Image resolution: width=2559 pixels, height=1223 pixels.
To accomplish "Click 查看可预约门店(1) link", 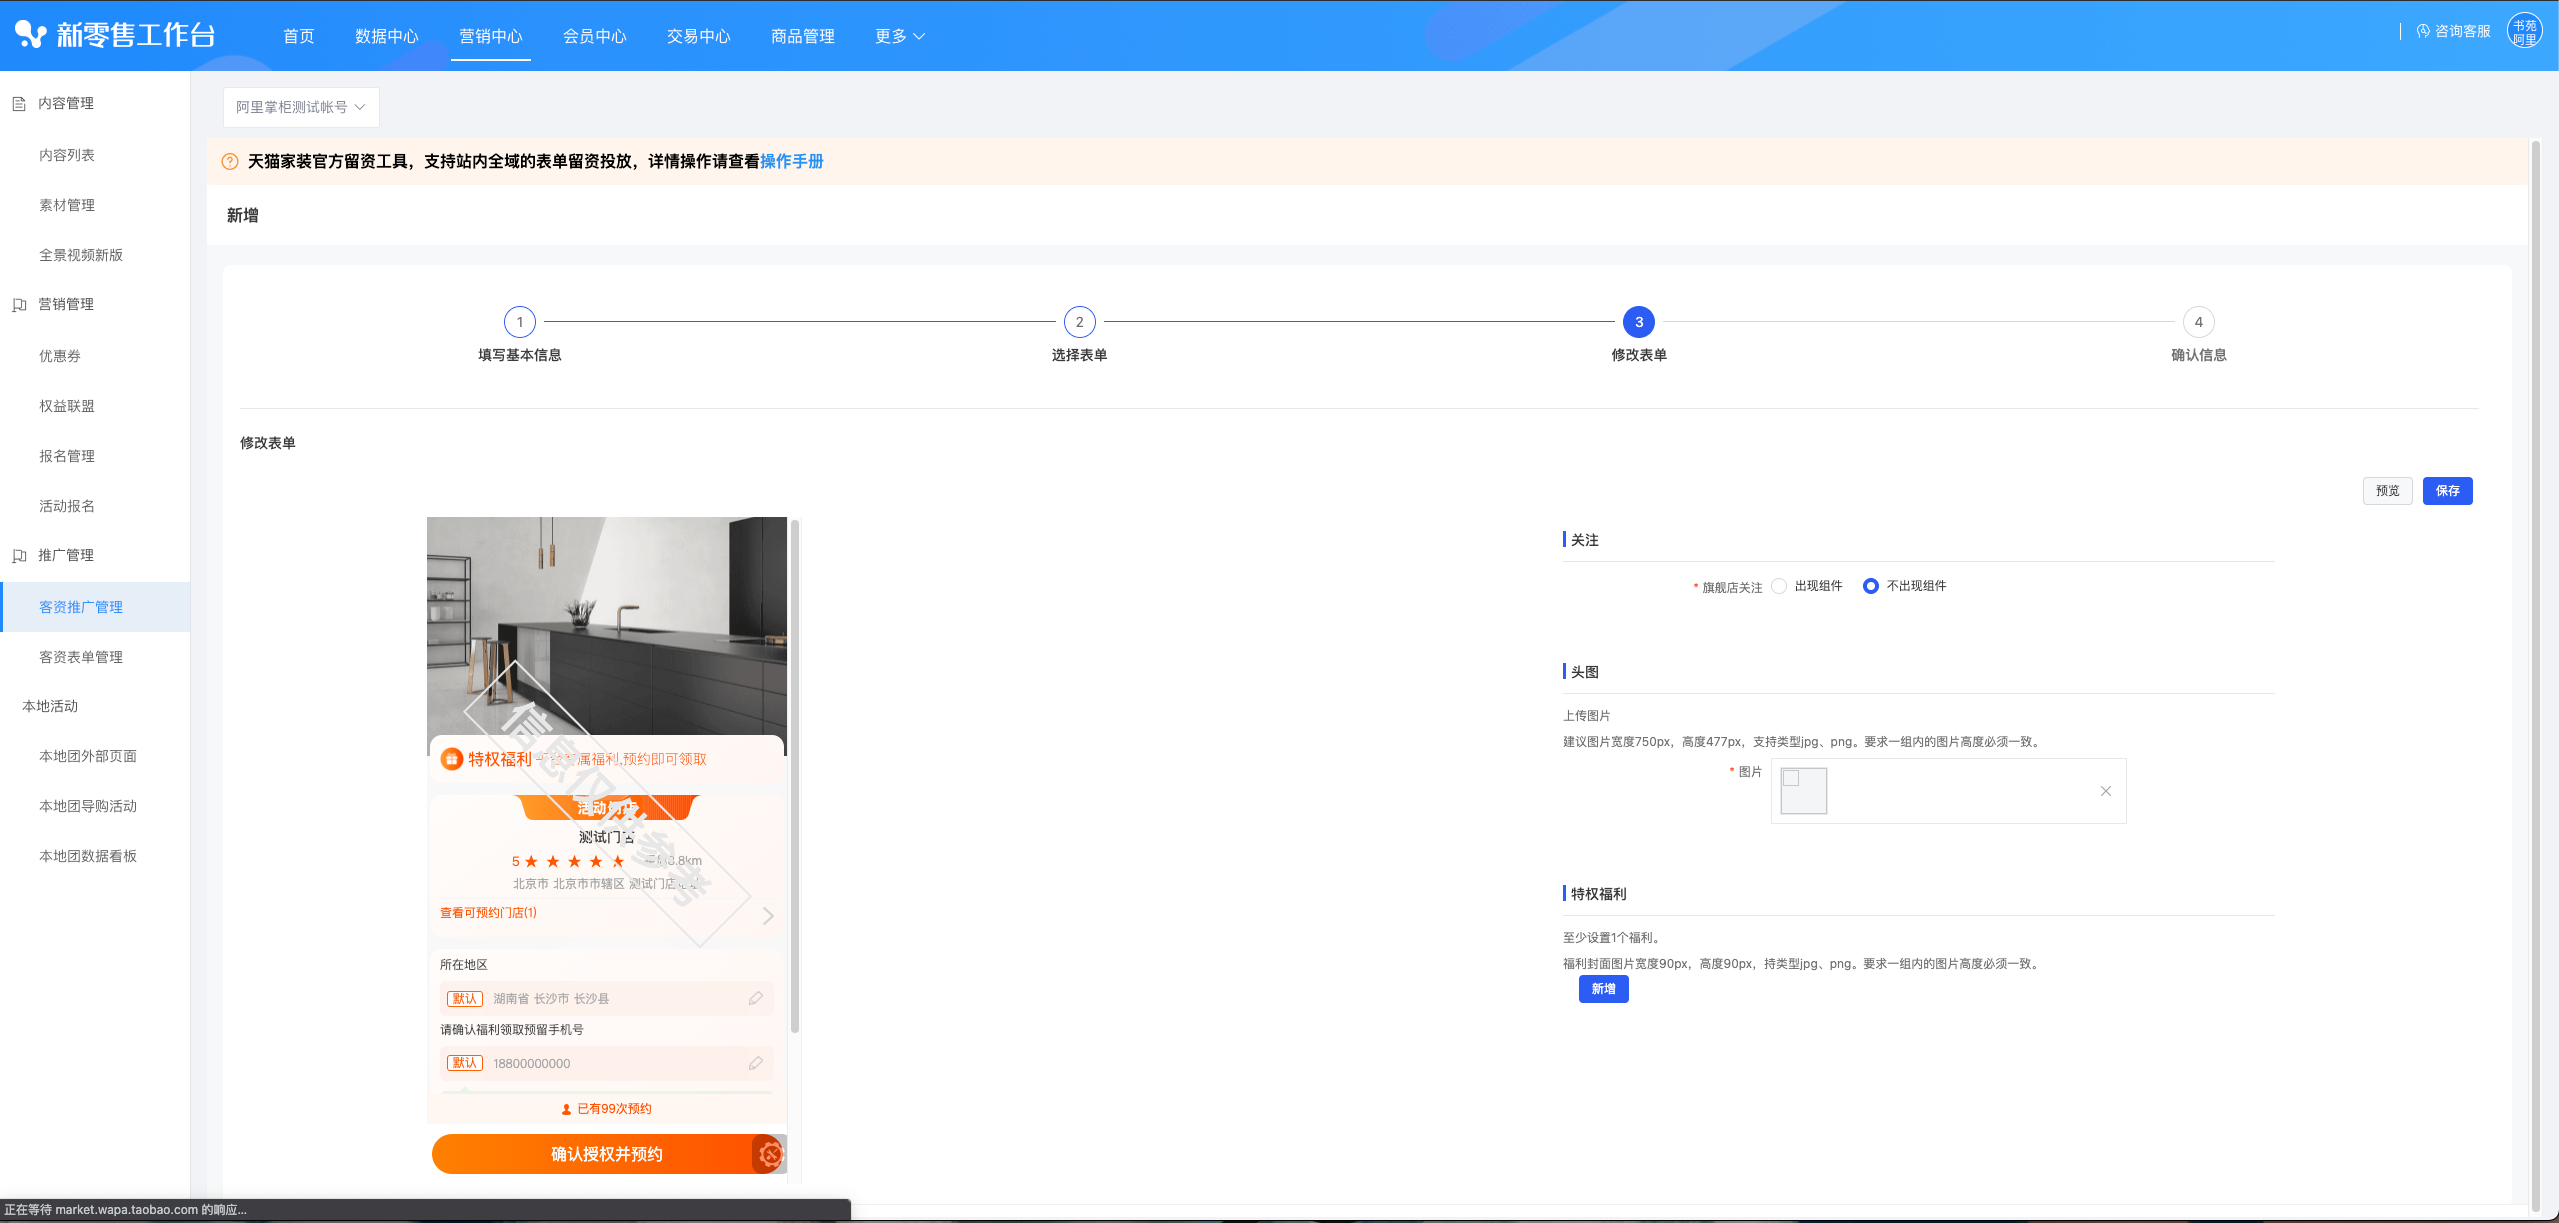I will [488, 913].
